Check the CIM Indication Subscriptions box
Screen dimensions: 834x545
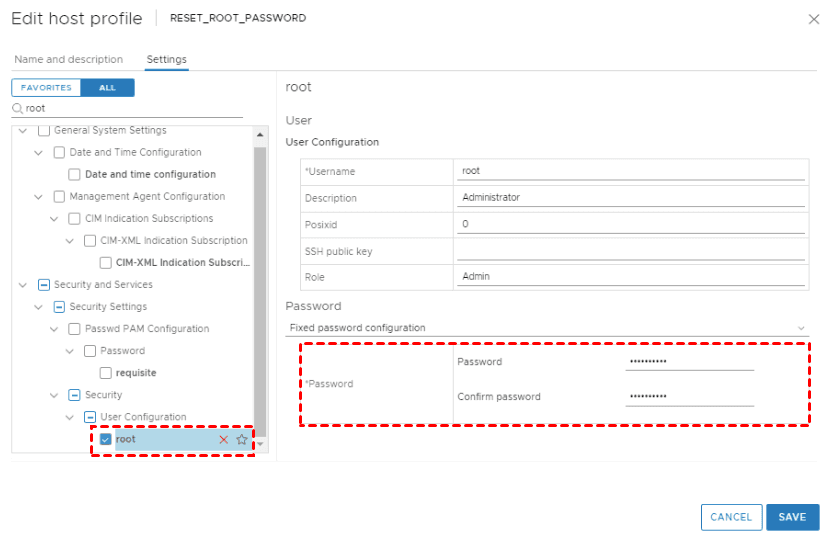click(74, 219)
